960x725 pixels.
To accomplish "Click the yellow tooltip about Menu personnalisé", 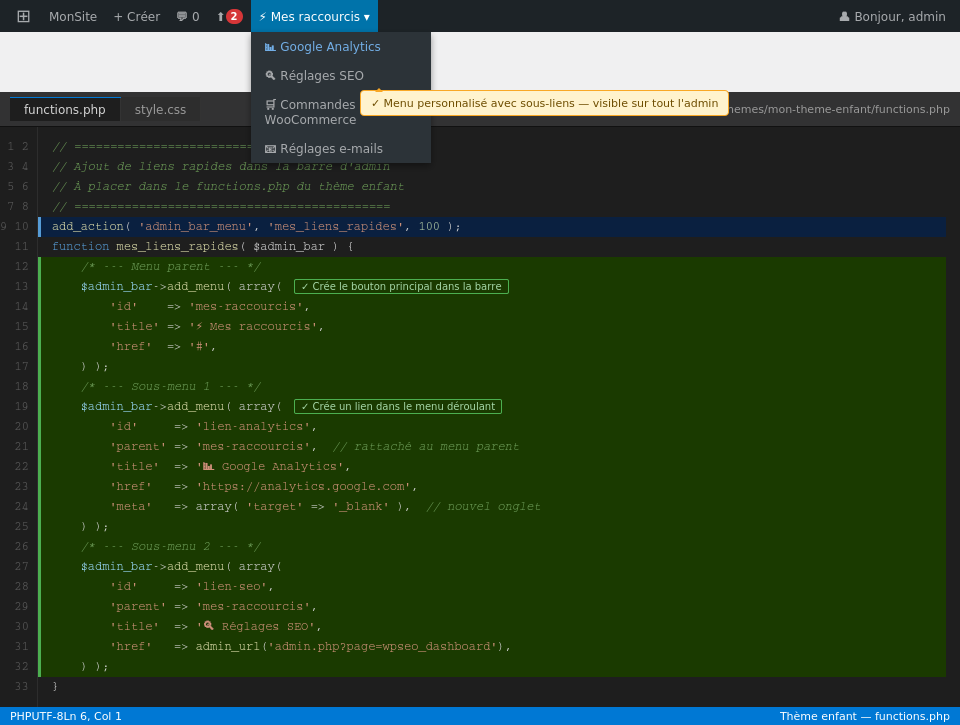I will [x=544, y=103].
